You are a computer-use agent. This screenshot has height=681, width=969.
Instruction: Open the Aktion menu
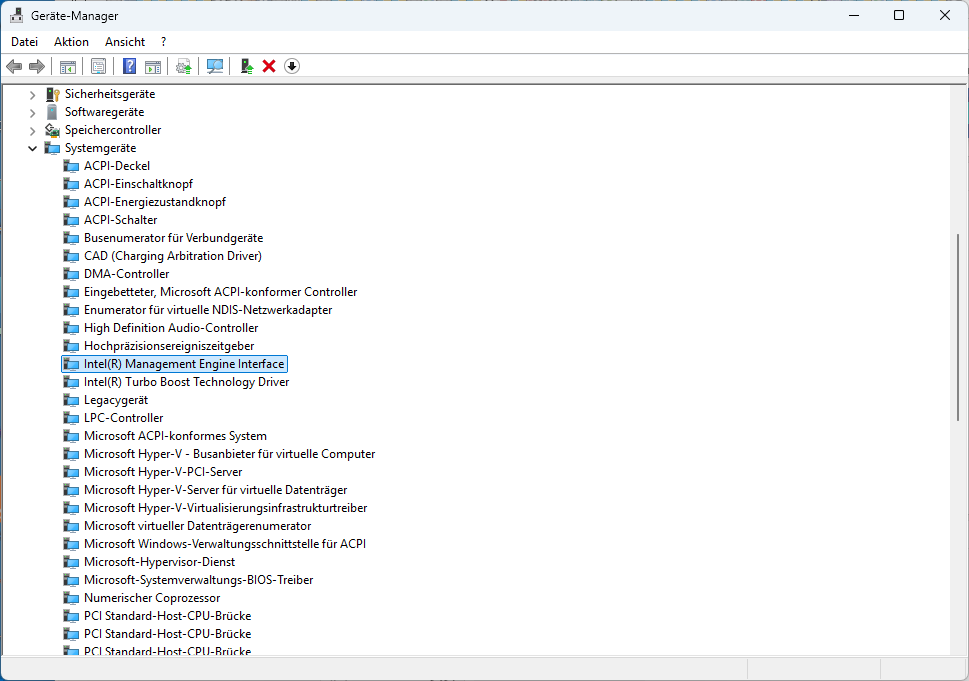click(70, 41)
